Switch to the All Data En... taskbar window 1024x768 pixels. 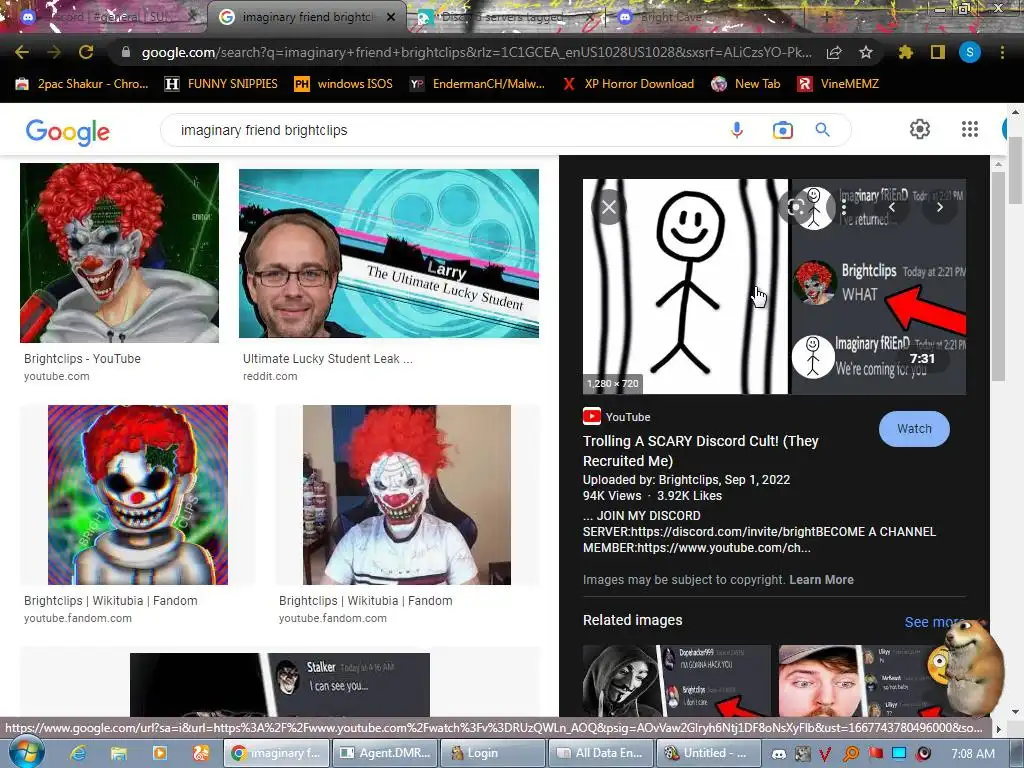click(601, 753)
